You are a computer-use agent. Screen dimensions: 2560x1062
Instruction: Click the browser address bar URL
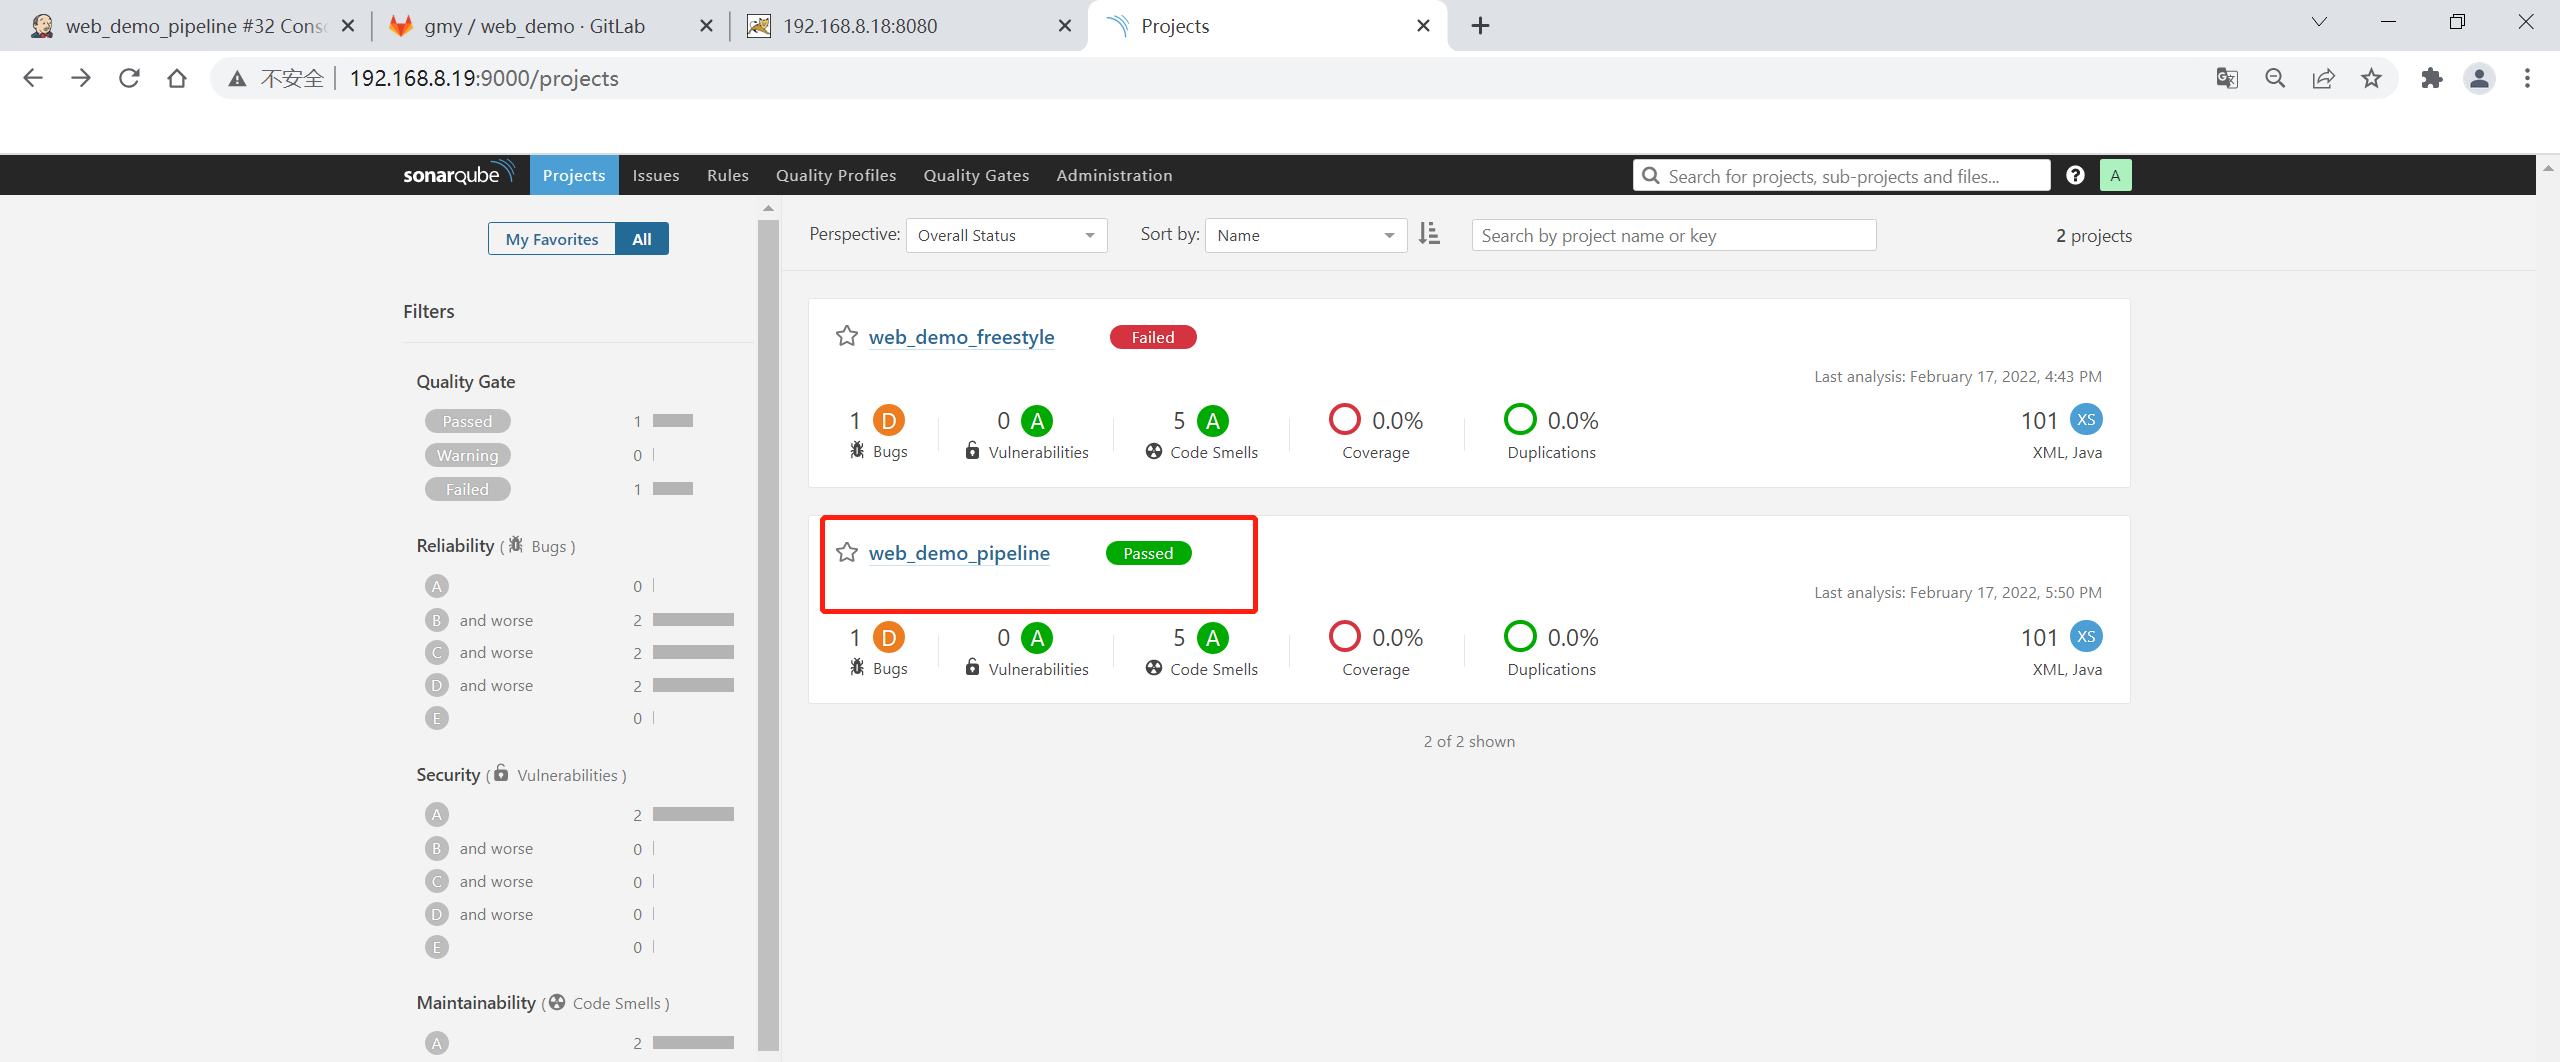coord(484,78)
